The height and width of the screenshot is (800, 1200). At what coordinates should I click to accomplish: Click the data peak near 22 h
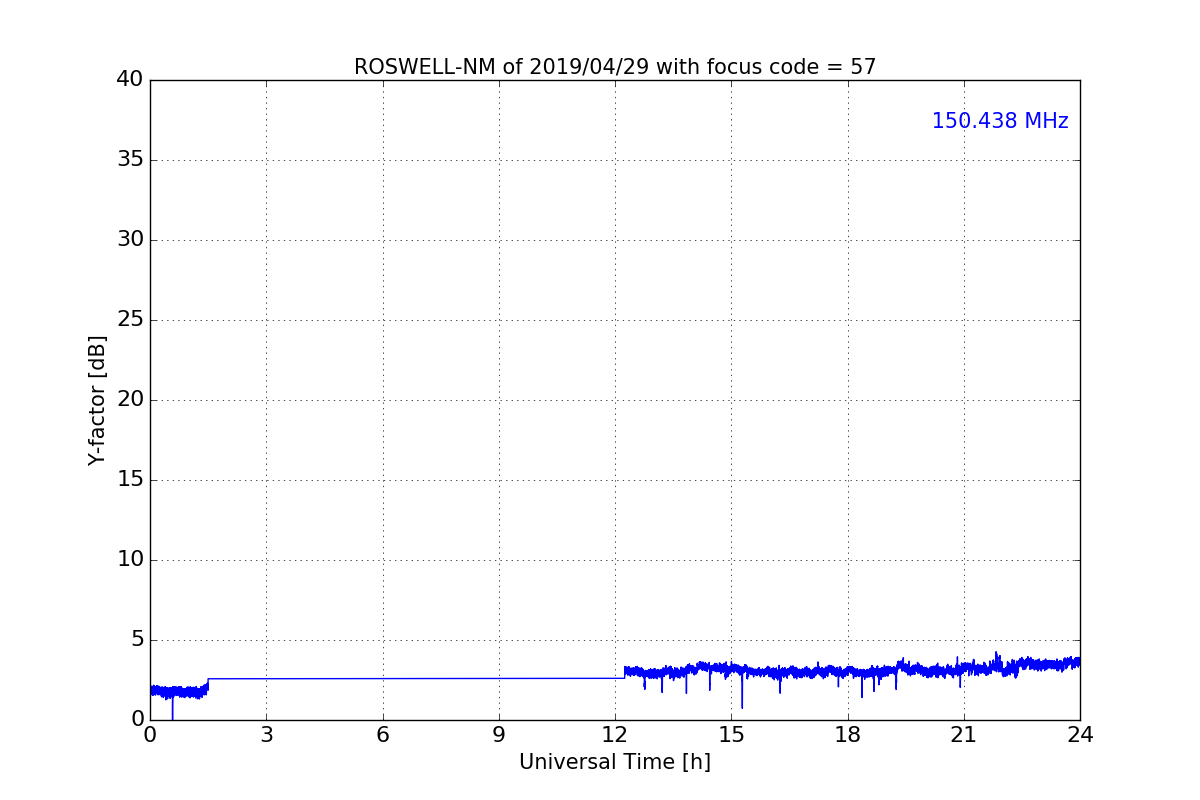[996, 658]
